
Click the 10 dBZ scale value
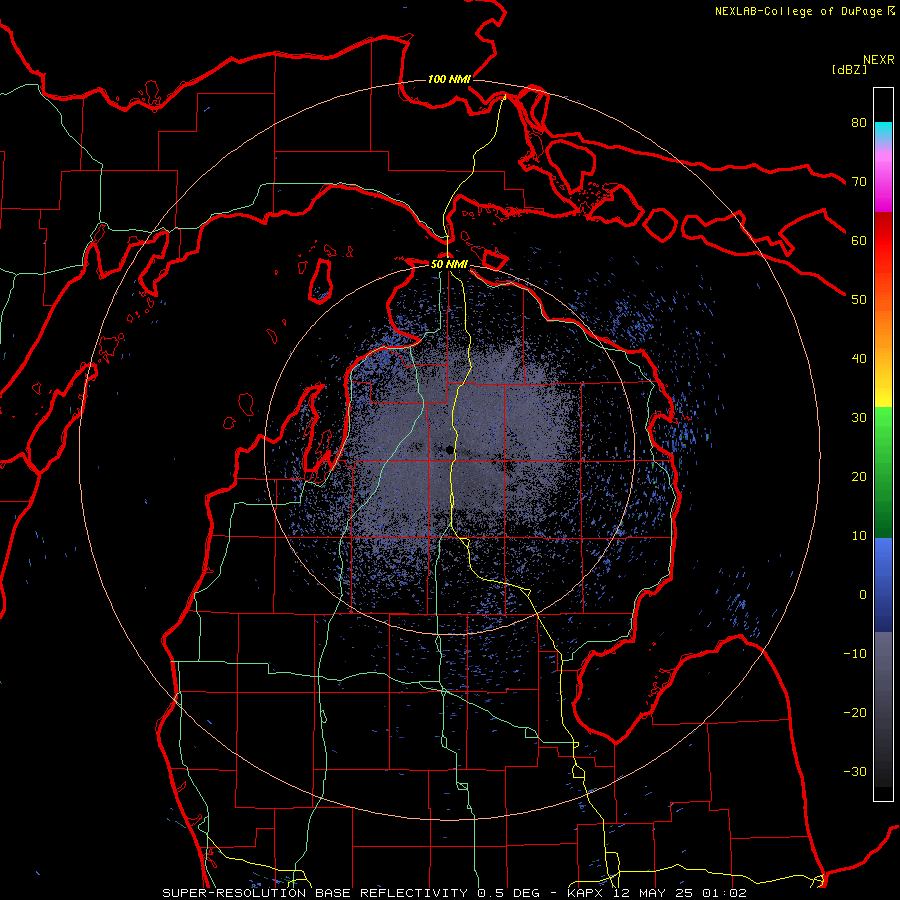[x=859, y=536]
